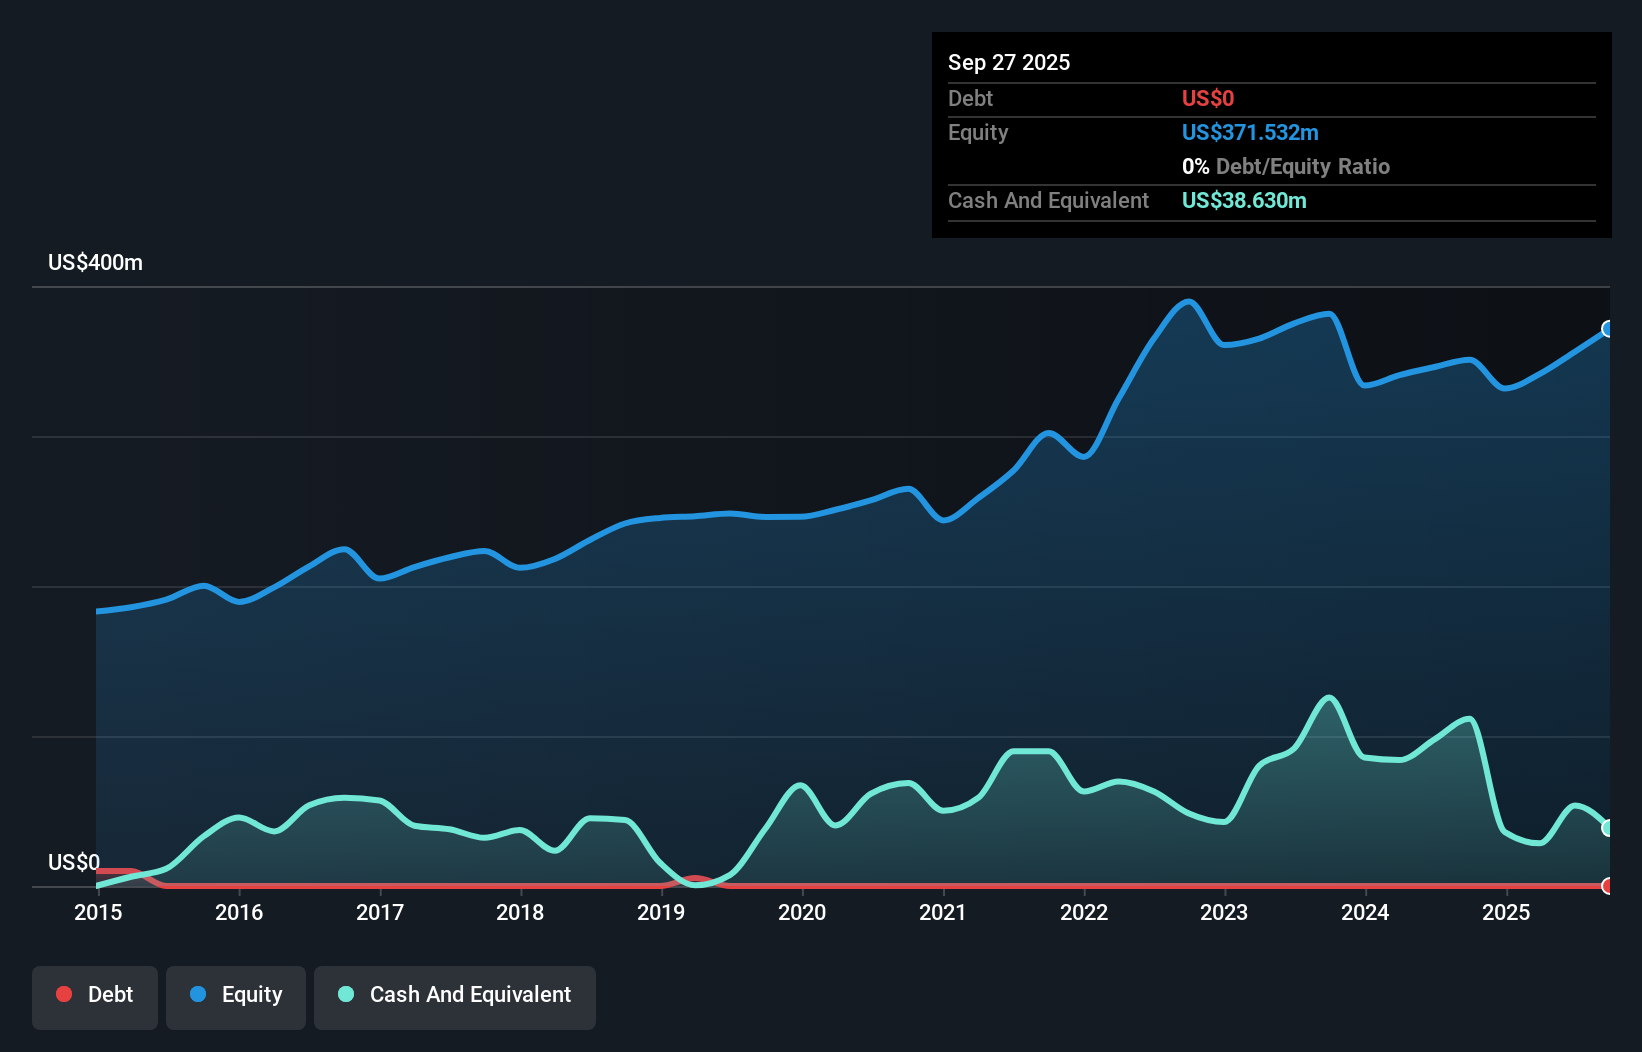The height and width of the screenshot is (1052, 1642).
Task: Click the US$371.532m Equity value link
Action: (x=1250, y=132)
